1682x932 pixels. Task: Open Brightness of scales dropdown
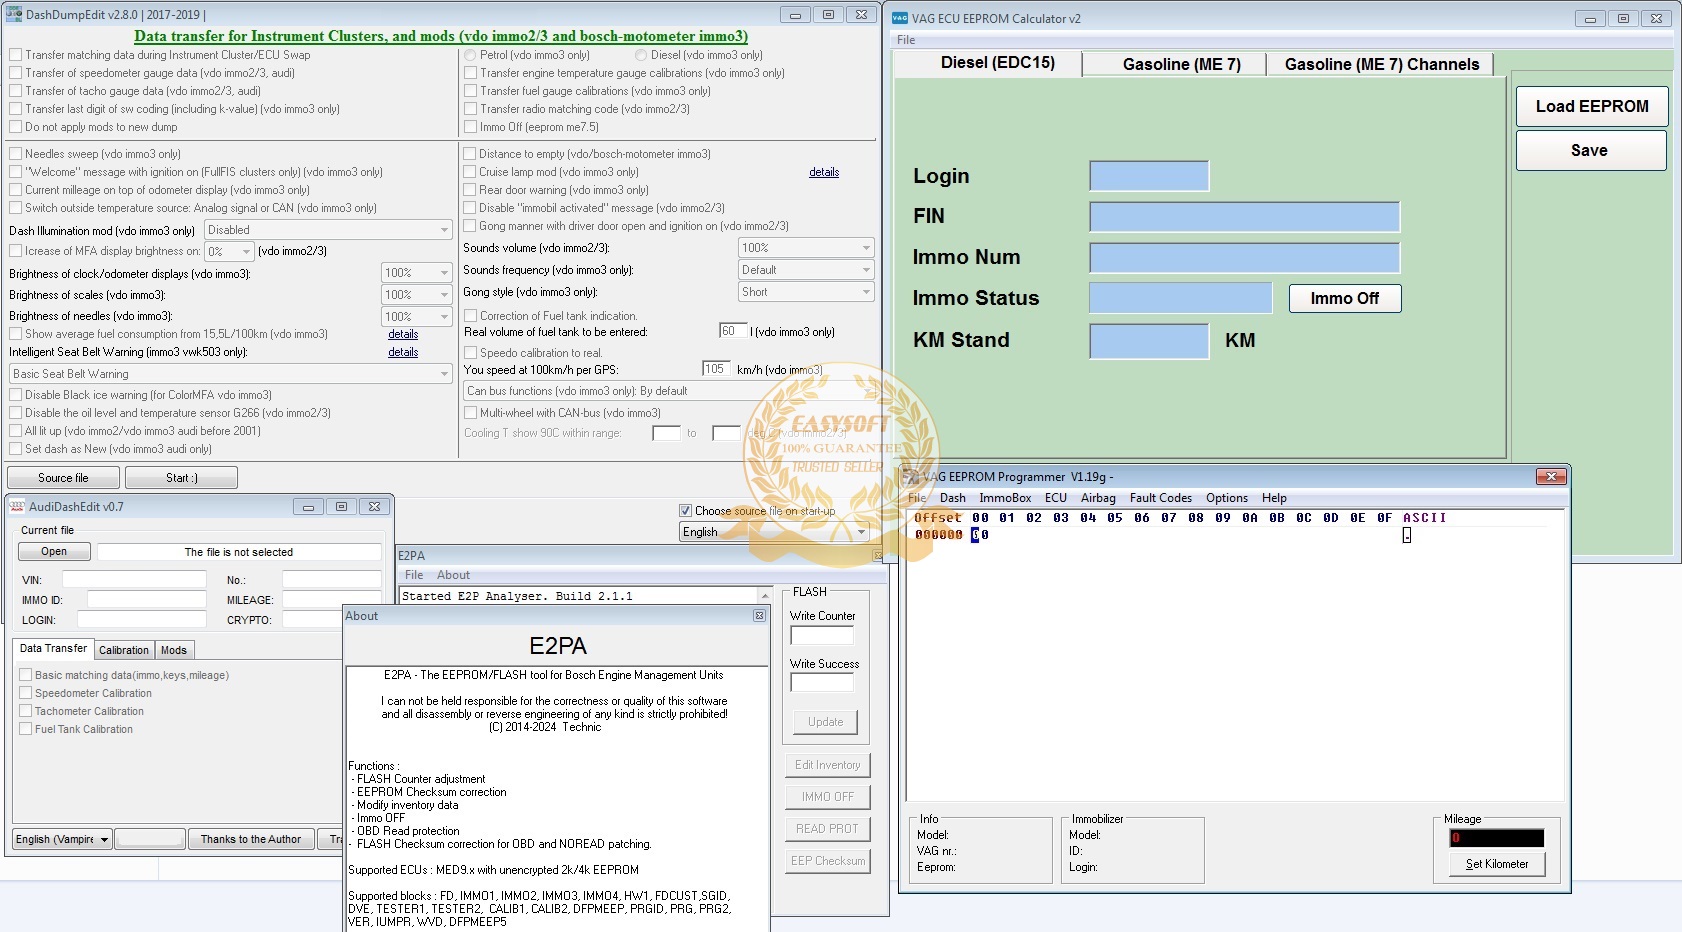(419, 295)
